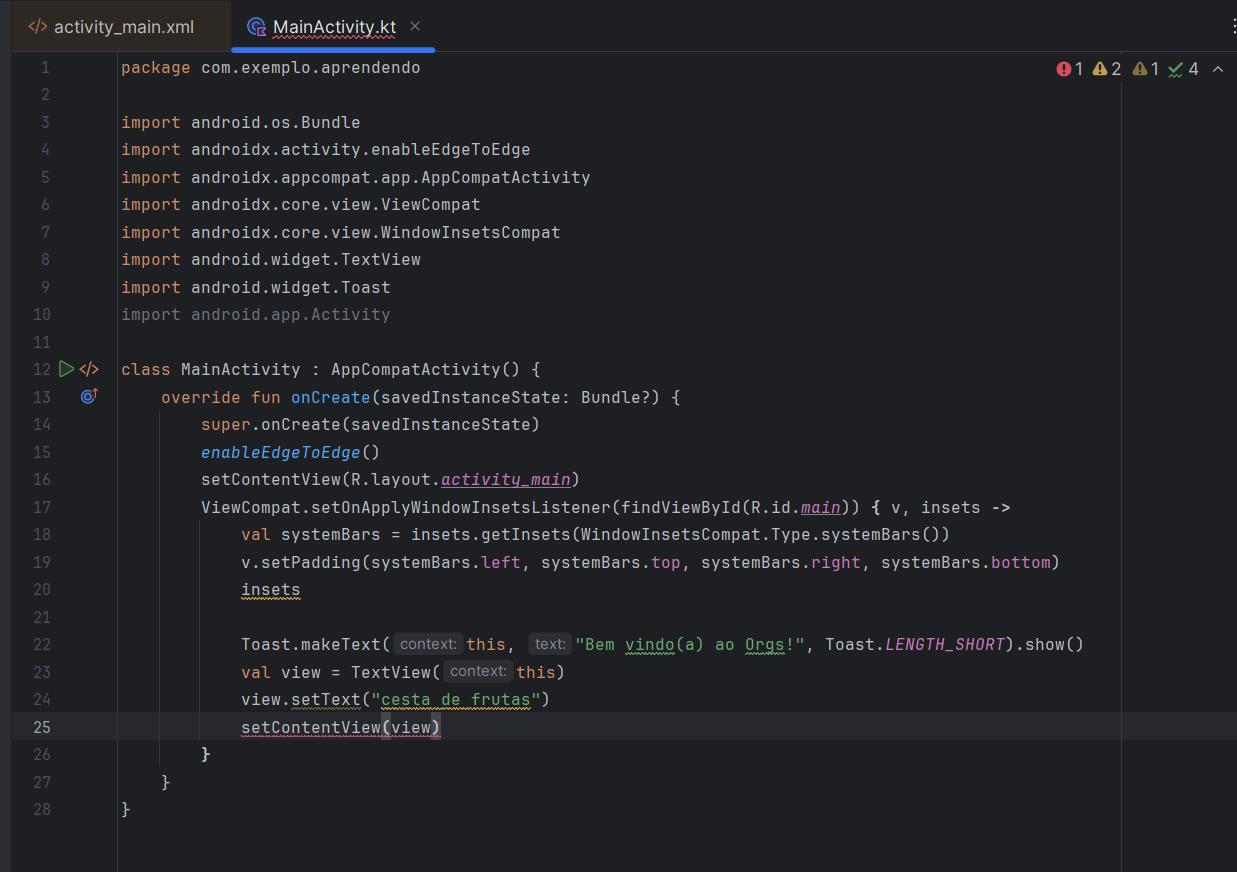Click "val systemBars" on line 18

click(316, 534)
